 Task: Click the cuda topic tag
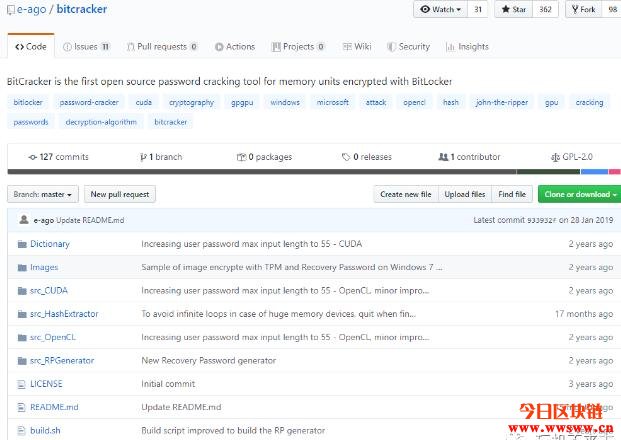144,103
